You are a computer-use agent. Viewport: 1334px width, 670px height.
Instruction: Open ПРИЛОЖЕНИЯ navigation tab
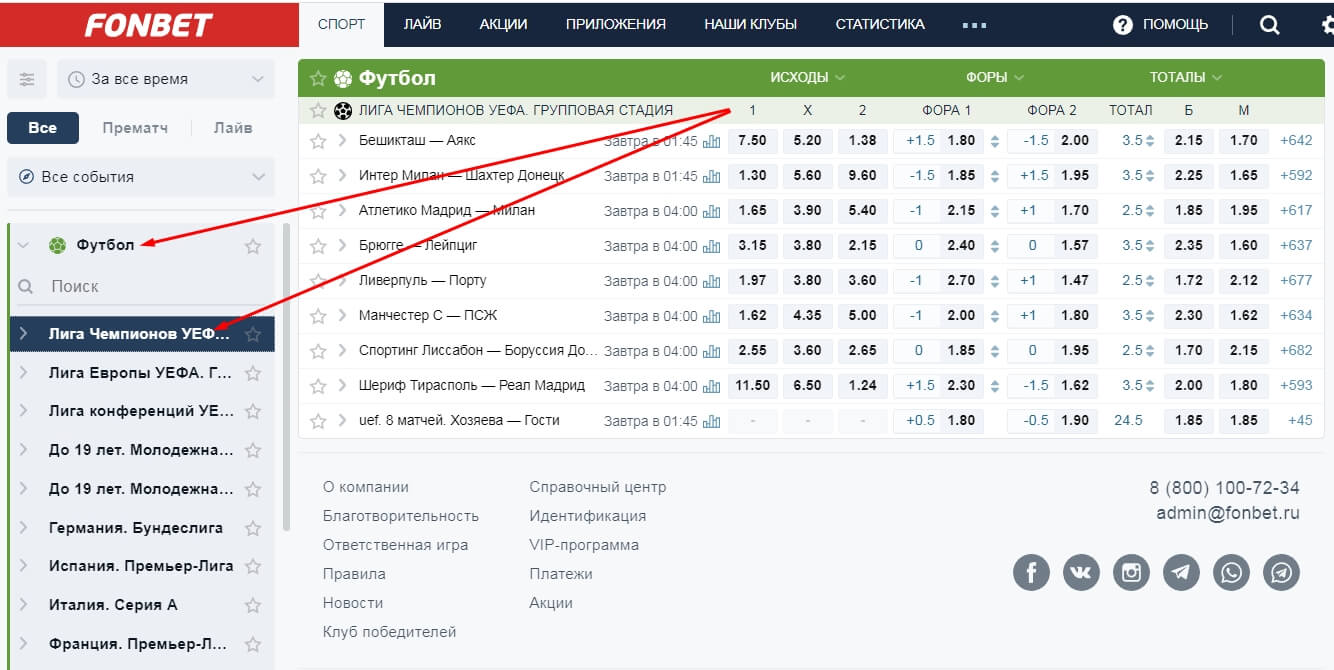tap(616, 24)
